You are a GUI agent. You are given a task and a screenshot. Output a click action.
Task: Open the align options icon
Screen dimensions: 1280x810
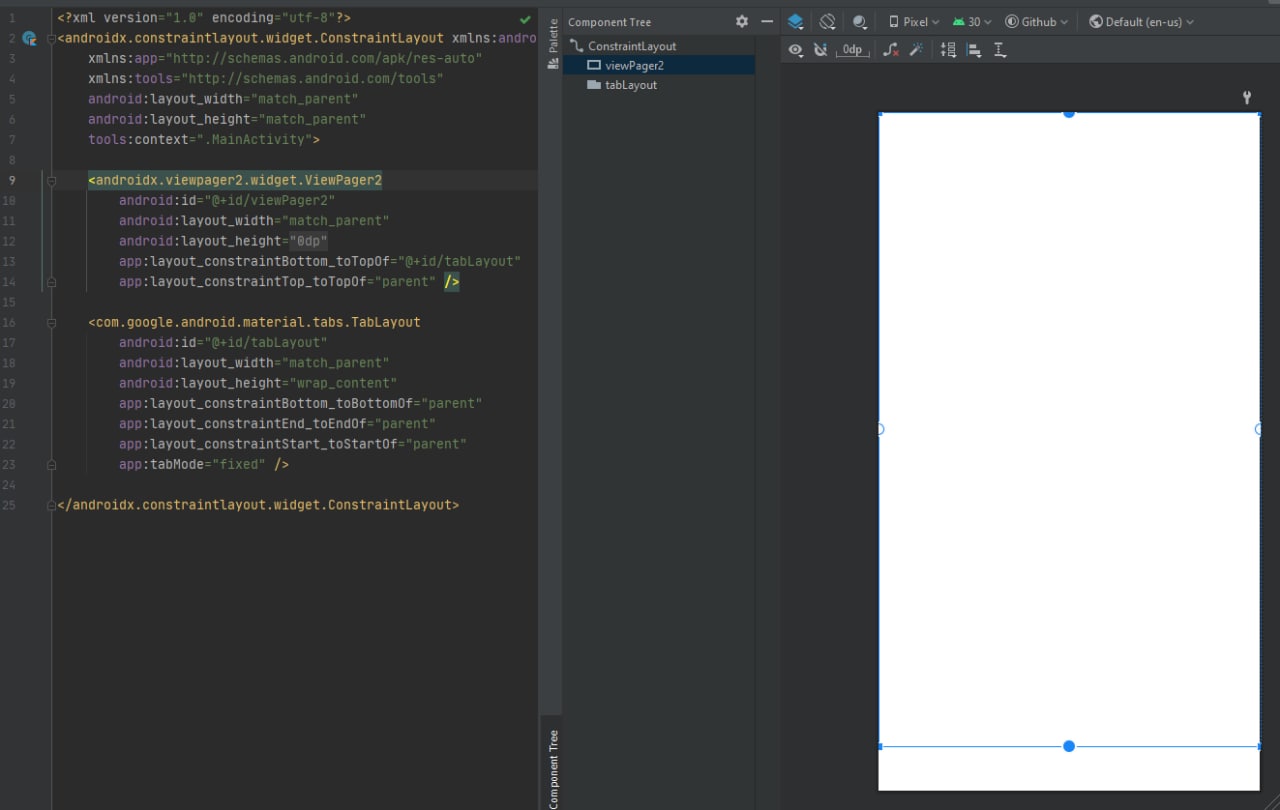pyautogui.click(x=974, y=50)
